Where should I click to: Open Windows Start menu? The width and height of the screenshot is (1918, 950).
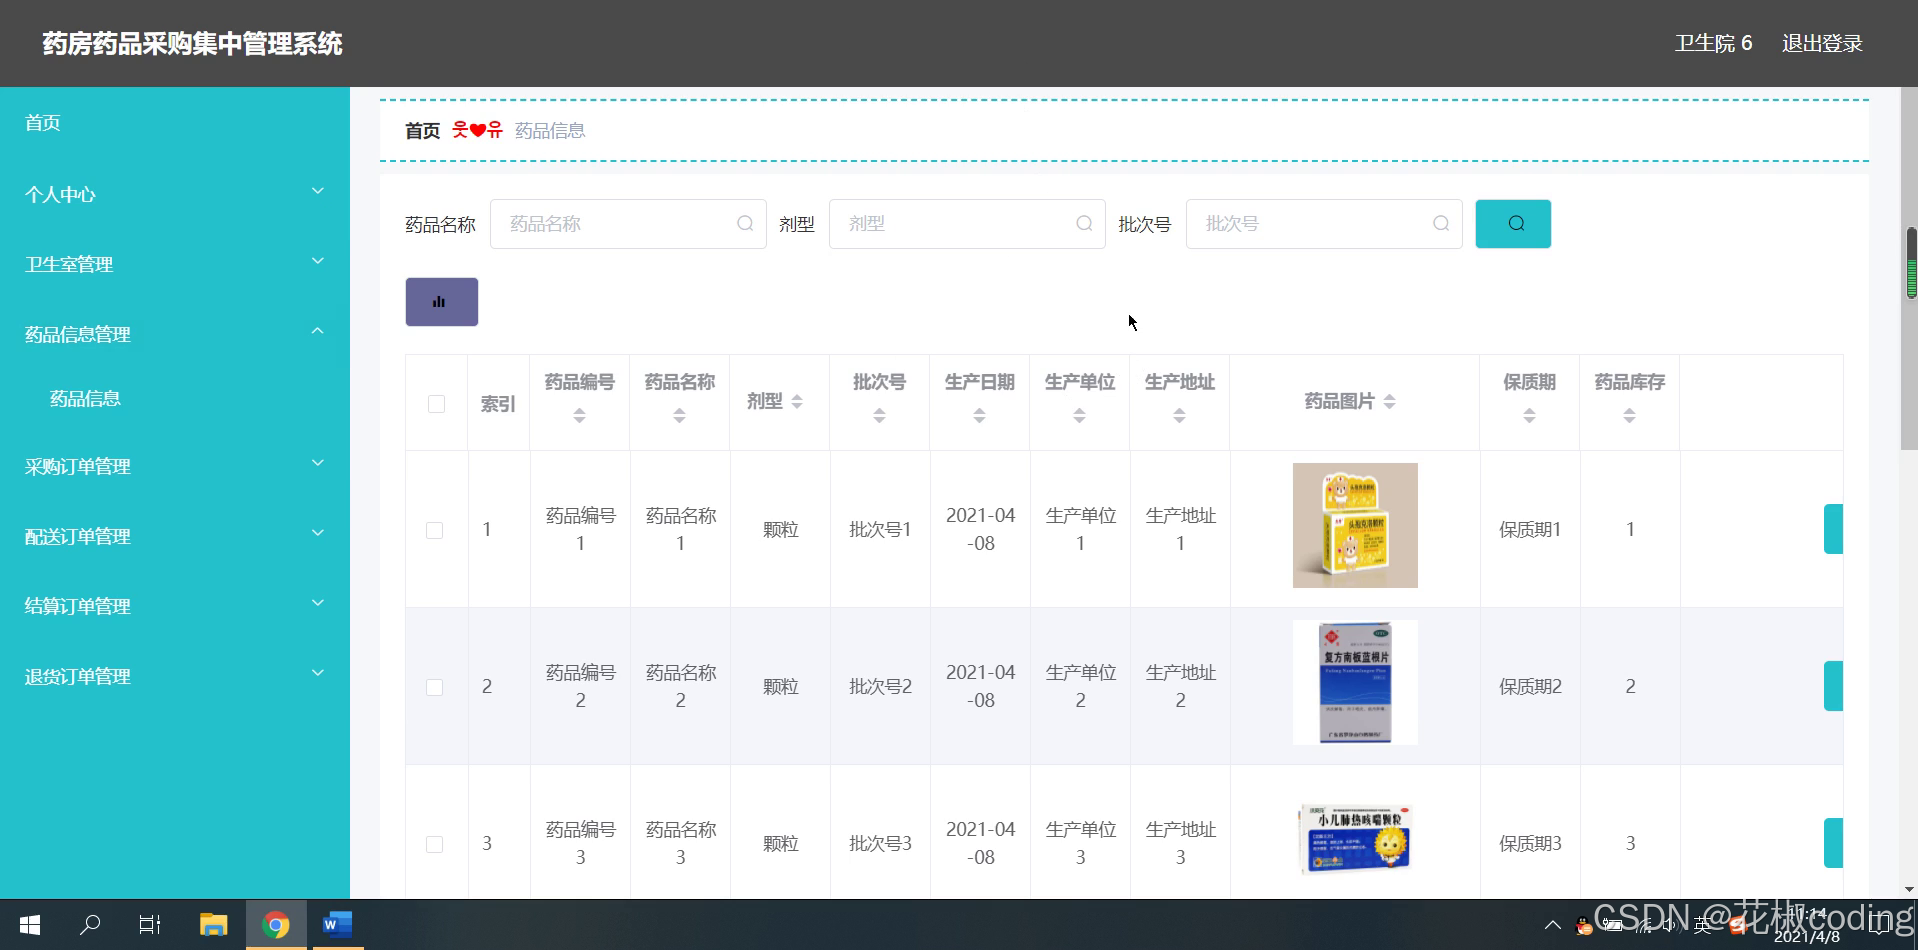(30, 925)
